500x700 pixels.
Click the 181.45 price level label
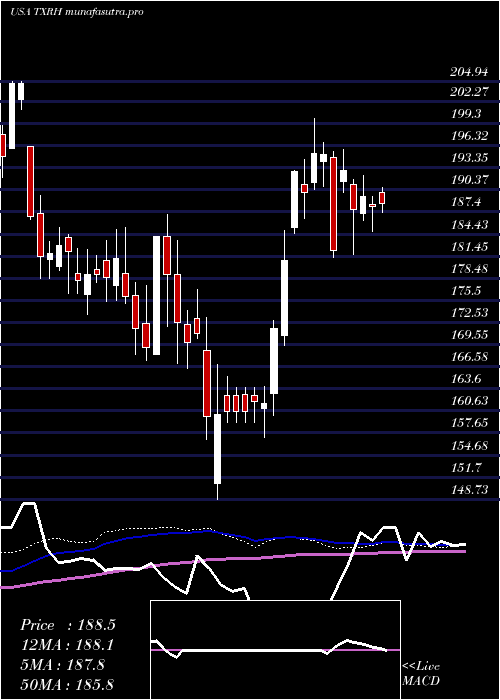click(x=468, y=247)
